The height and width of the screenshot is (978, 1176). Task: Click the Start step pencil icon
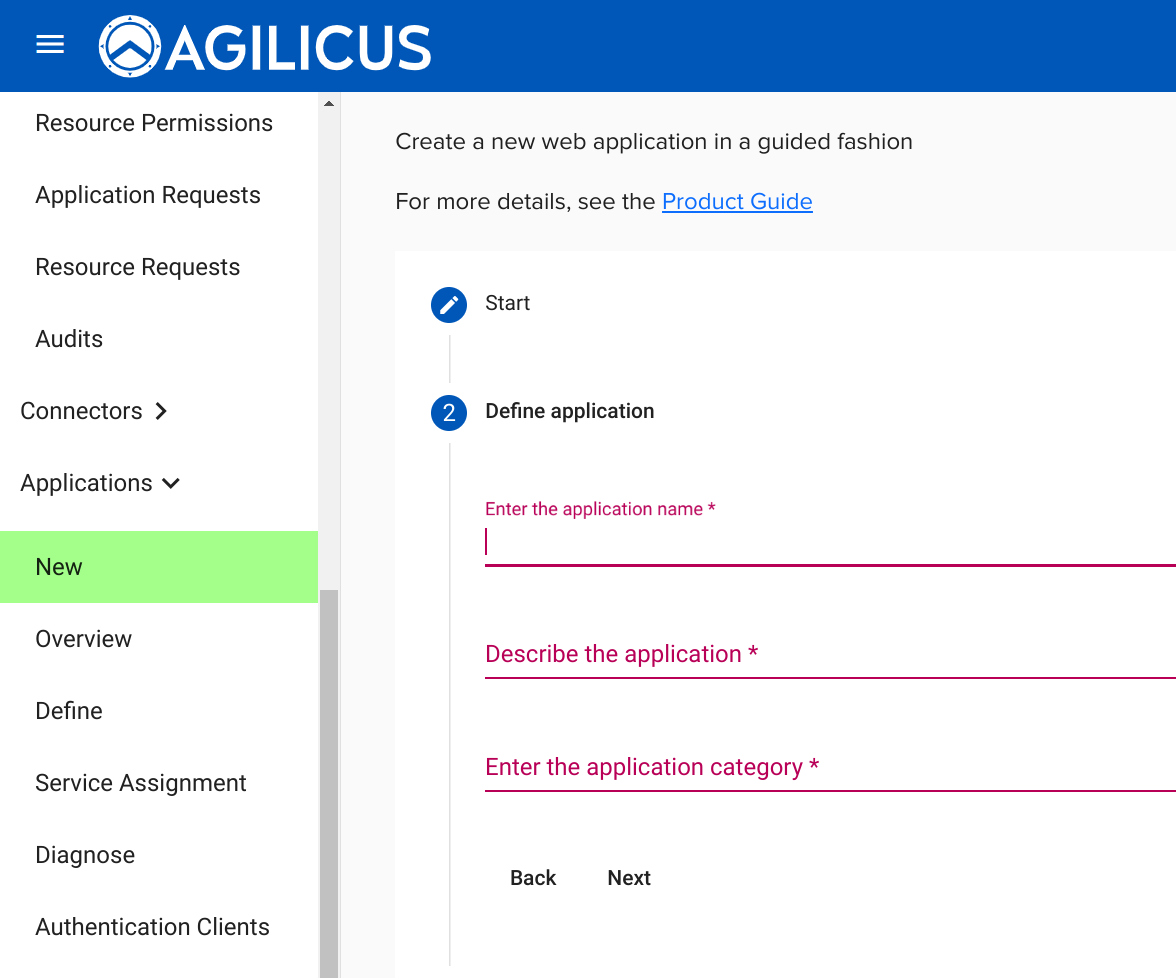point(449,305)
